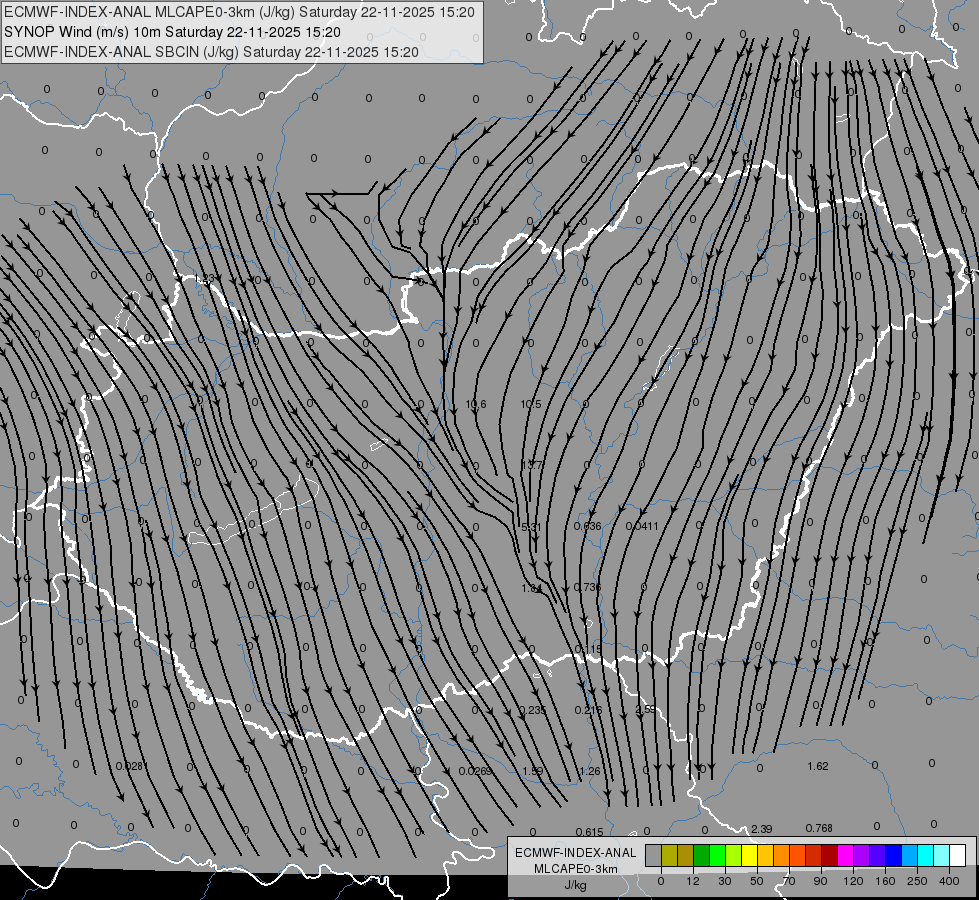Click the pure yellow legend swatch
The image size is (979, 900).
[750, 855]
